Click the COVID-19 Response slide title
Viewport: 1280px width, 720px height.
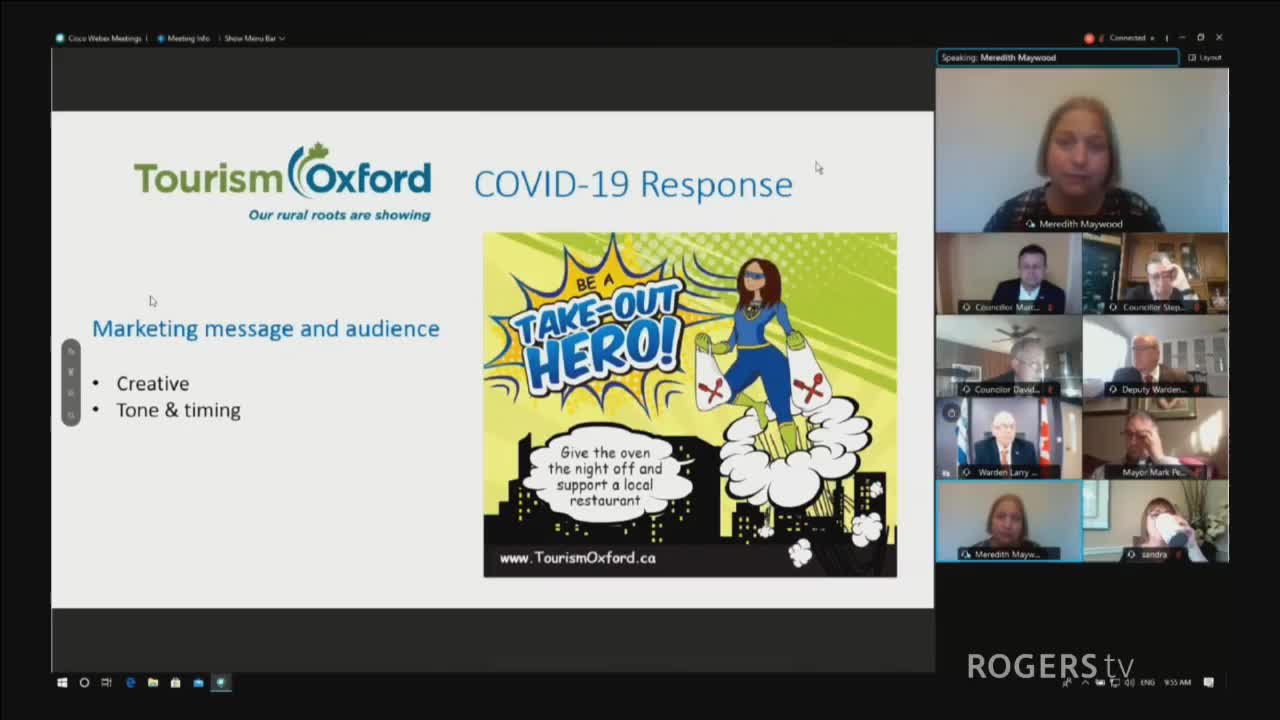633,184
